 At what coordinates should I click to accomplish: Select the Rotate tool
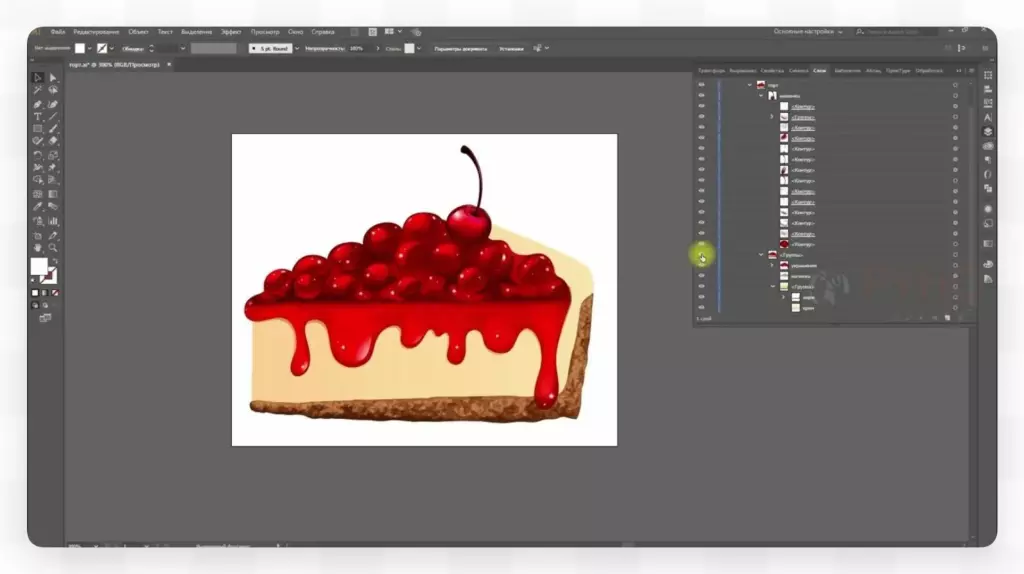(37, 155)
